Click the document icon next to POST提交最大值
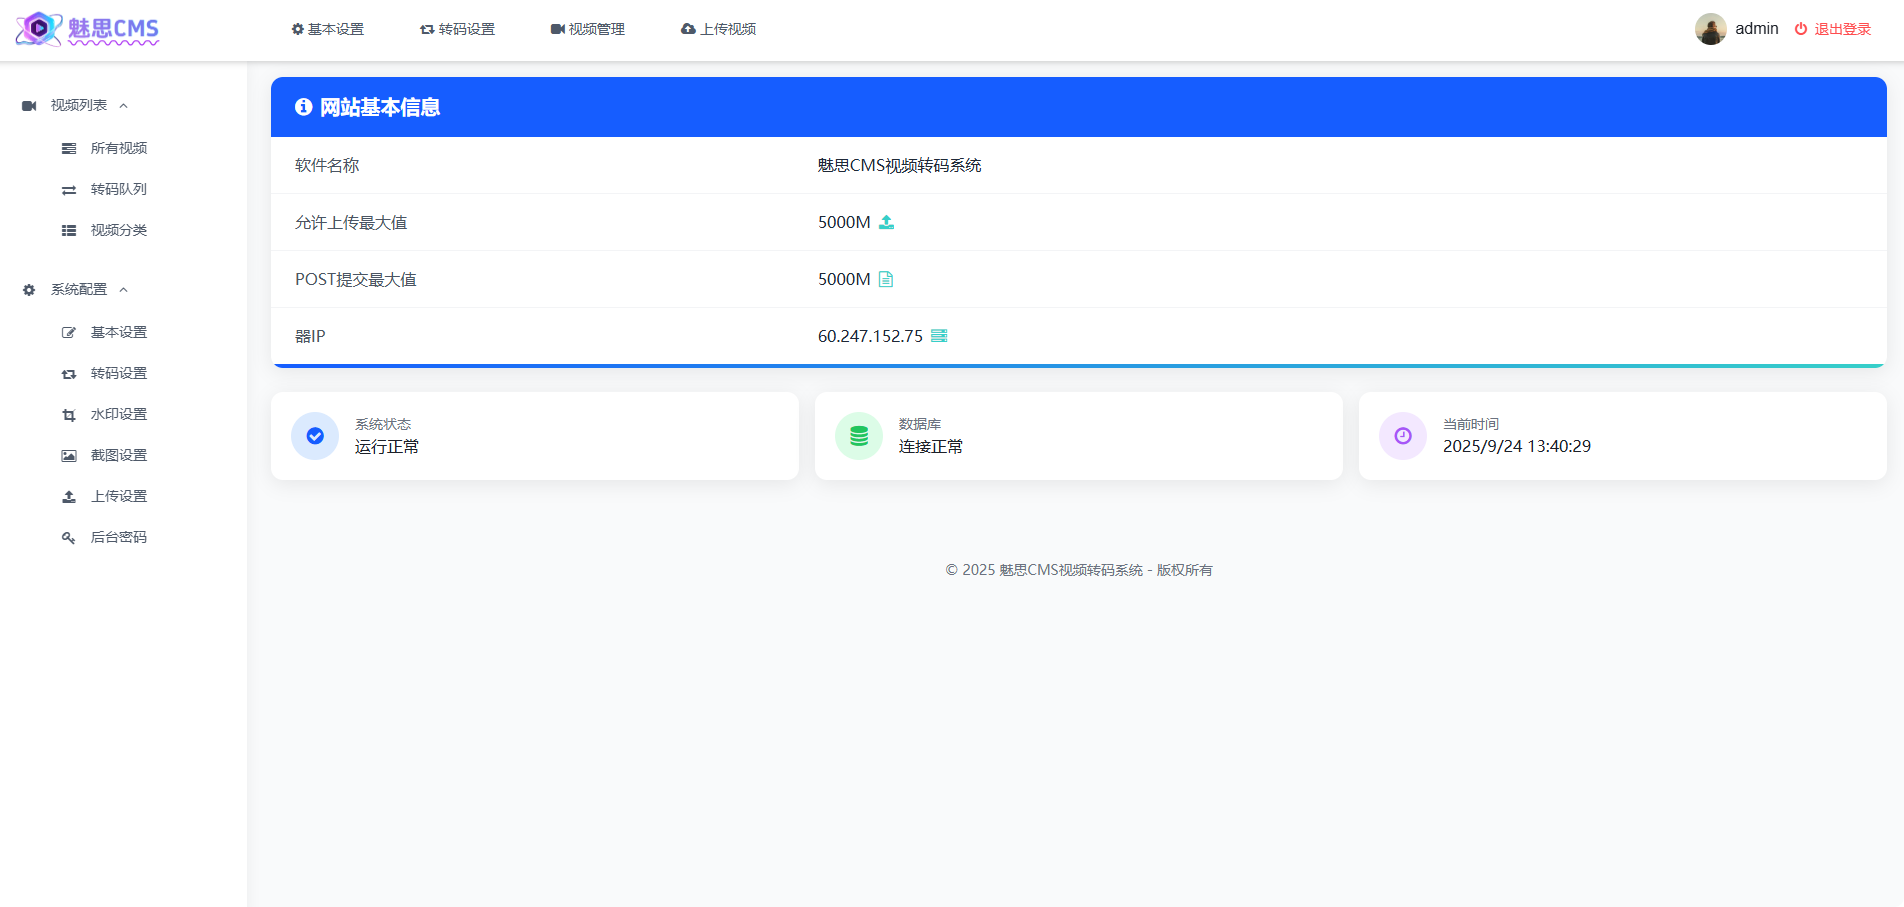The height and width of the screenshot is (907, 1904). click(x=885, y=279)
